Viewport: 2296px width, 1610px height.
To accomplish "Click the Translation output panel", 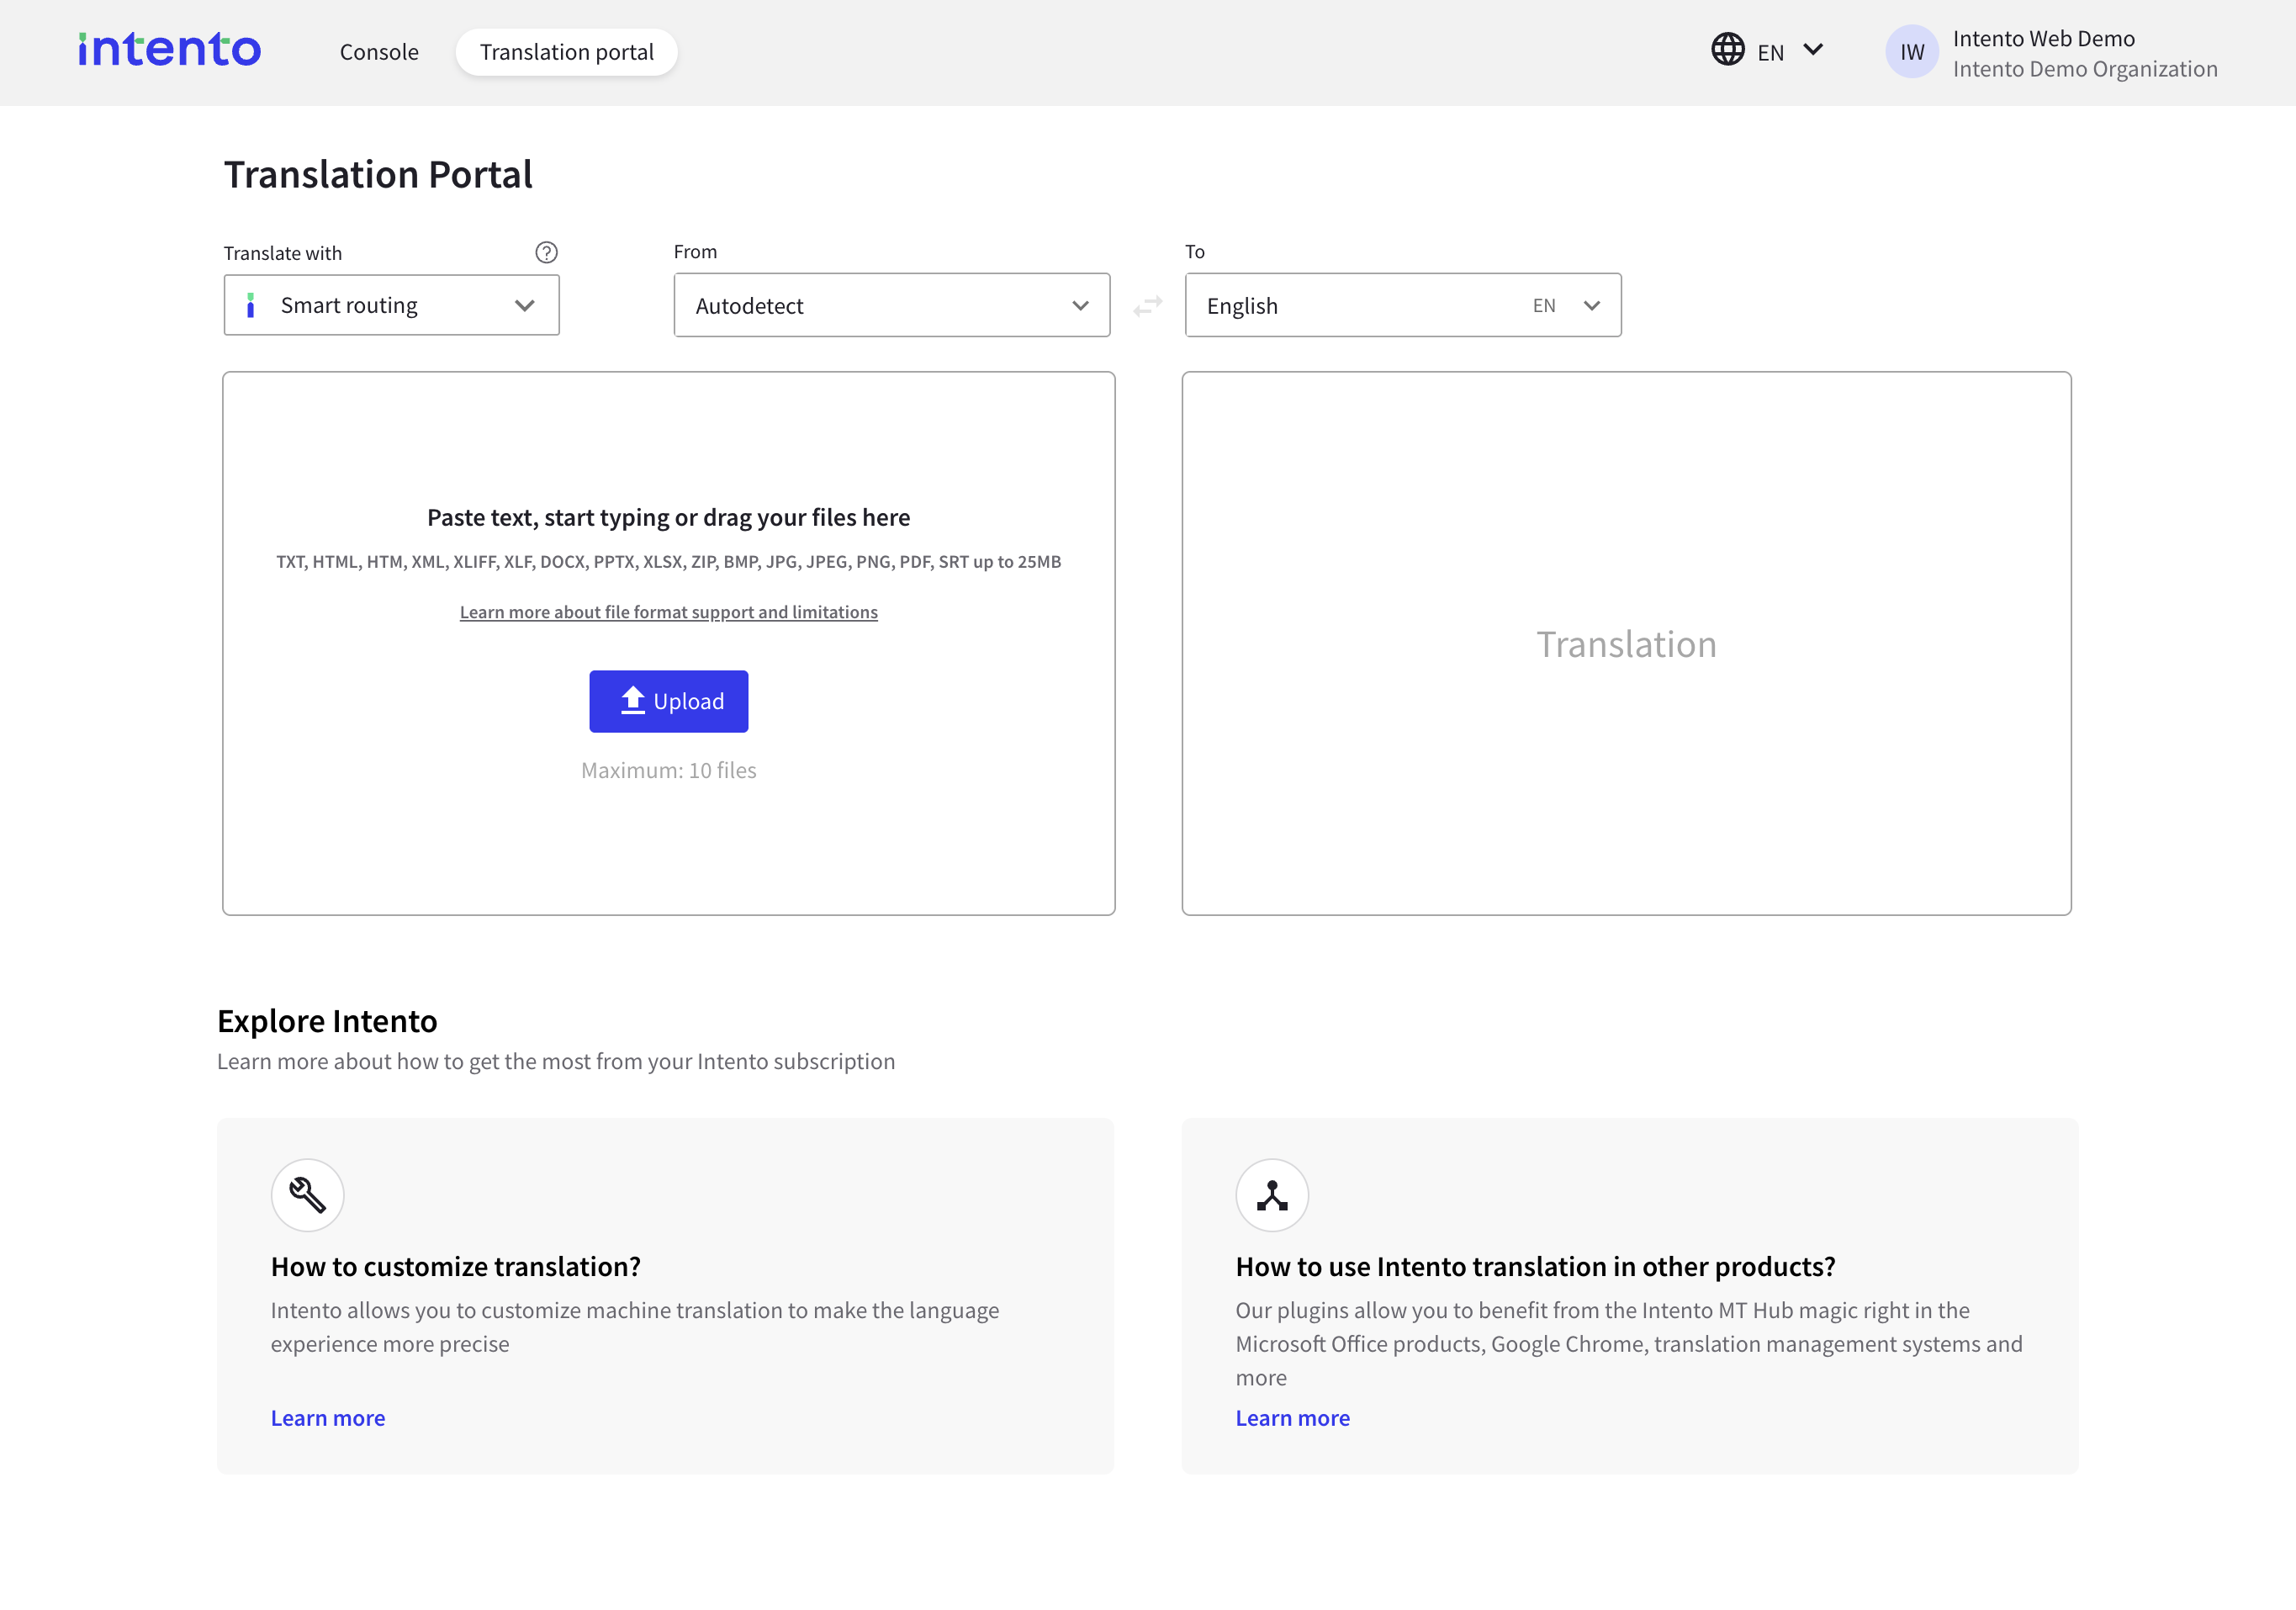I will (x=1626, y=643).
